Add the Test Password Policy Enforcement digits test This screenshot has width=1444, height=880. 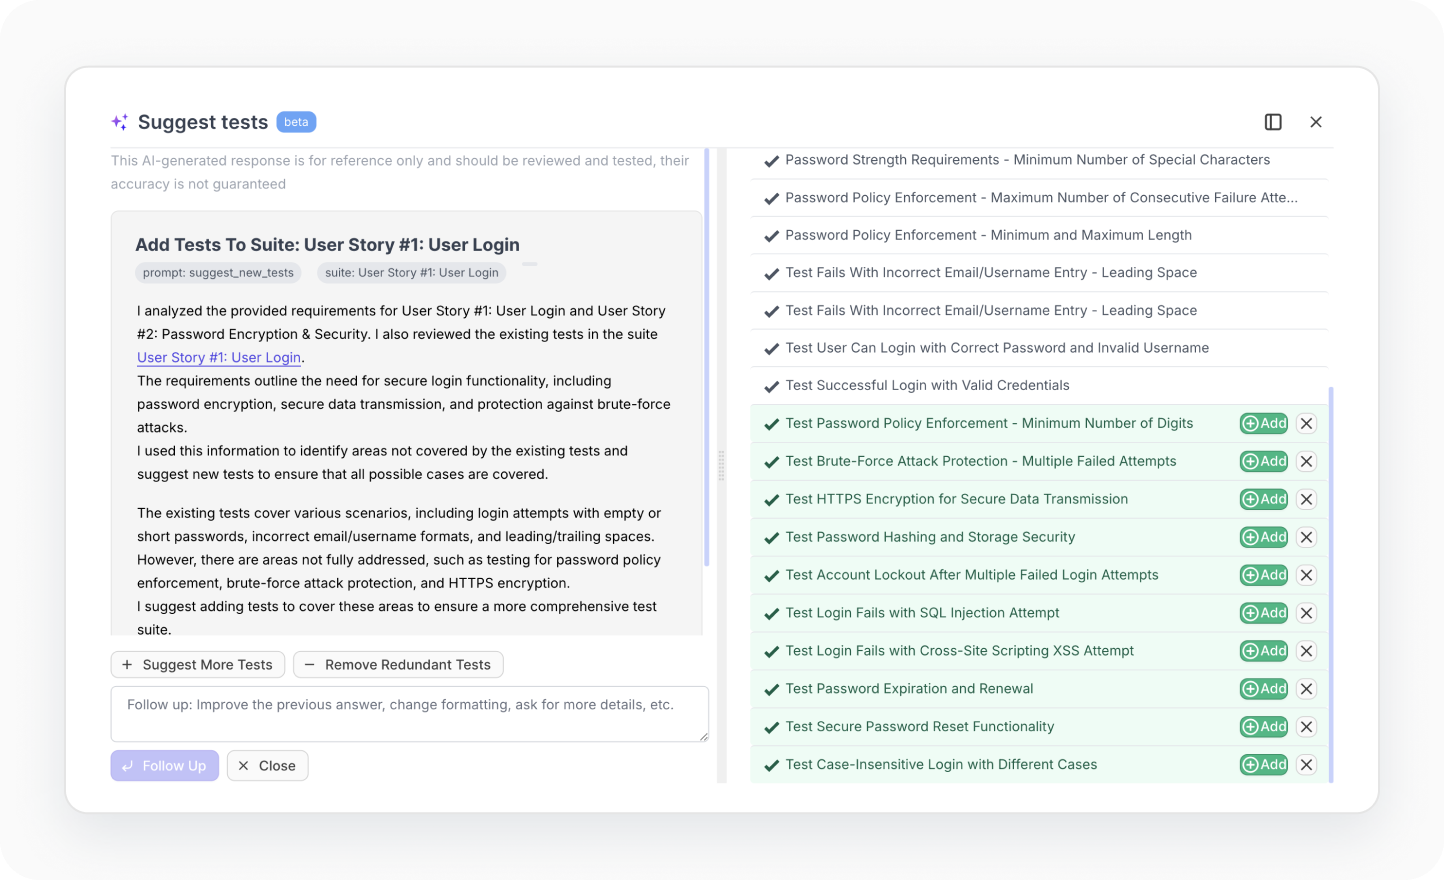1263,423
